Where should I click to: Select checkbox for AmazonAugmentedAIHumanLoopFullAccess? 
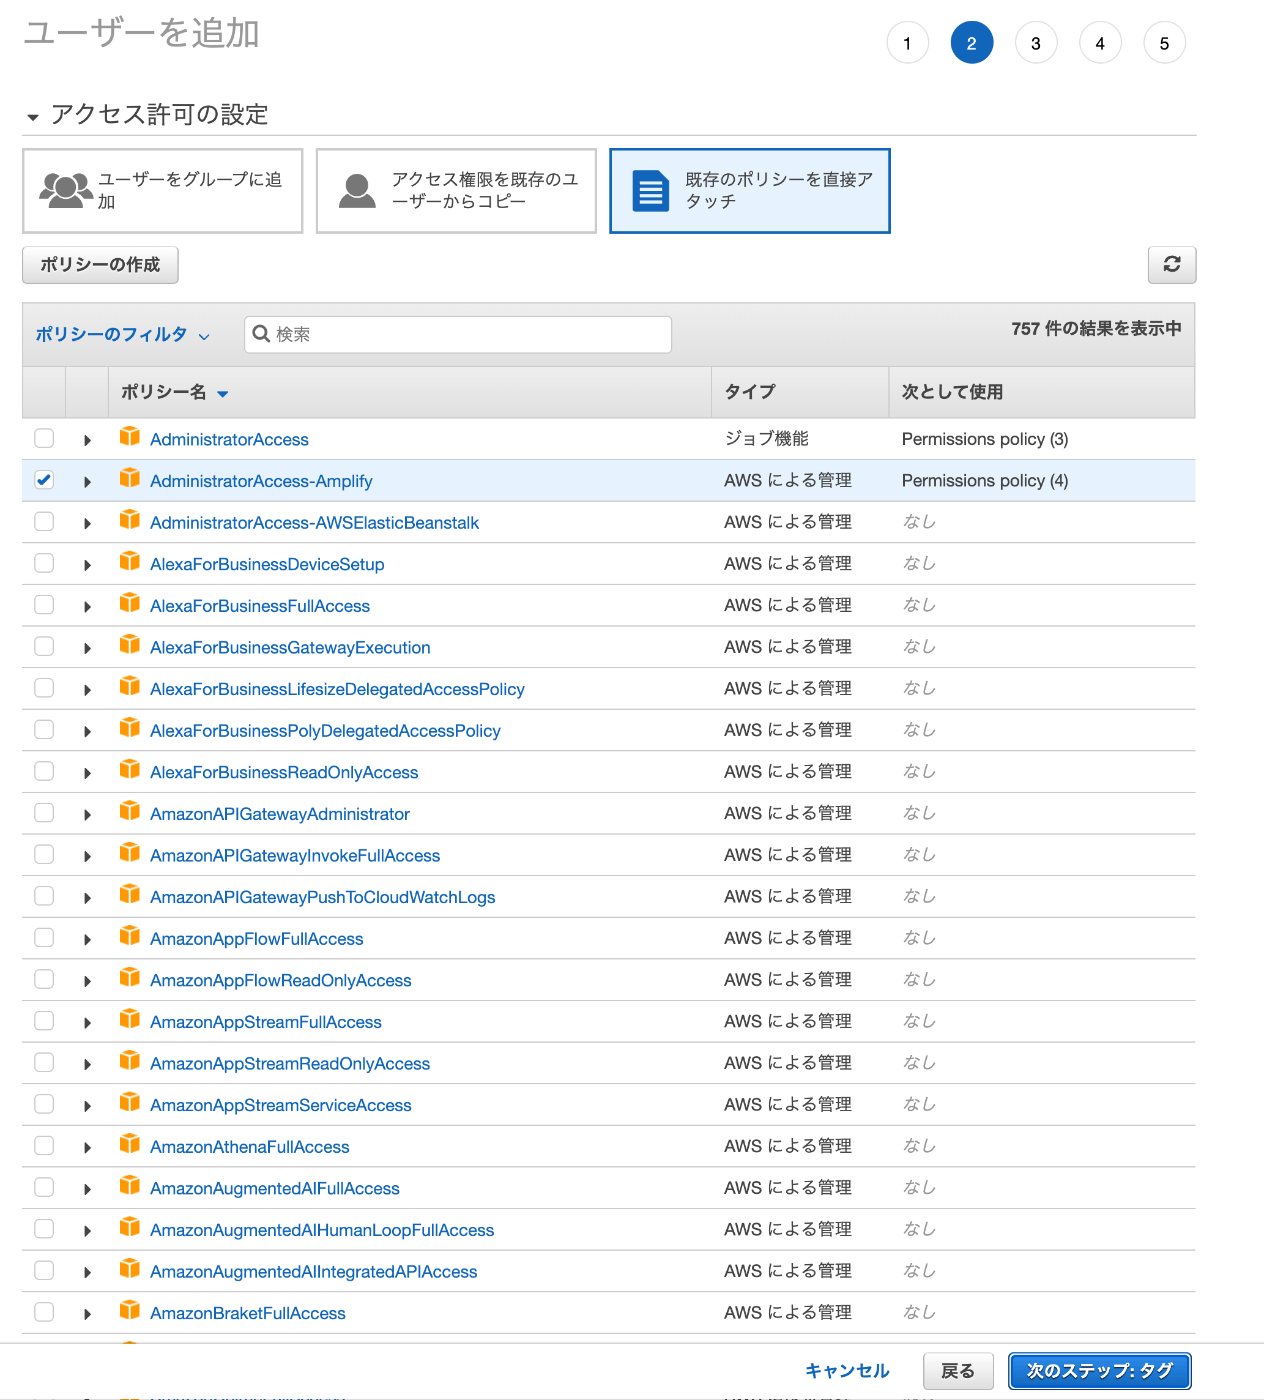tap(44, 1228)
